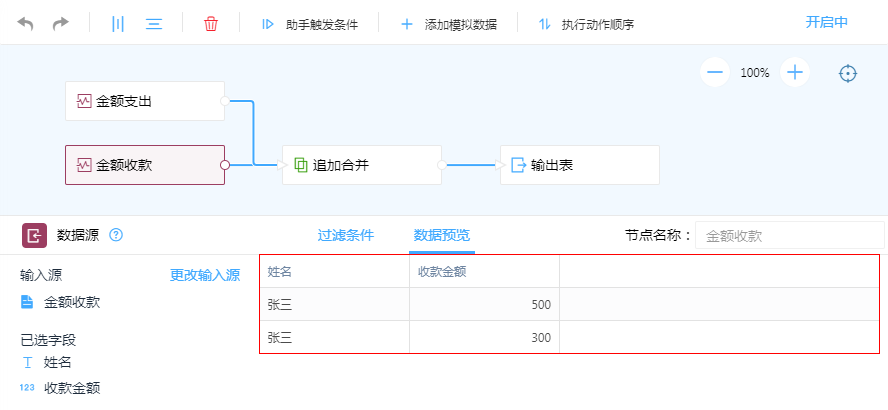Click the vertical align icon
888x410 pixels.
(118, 23)
